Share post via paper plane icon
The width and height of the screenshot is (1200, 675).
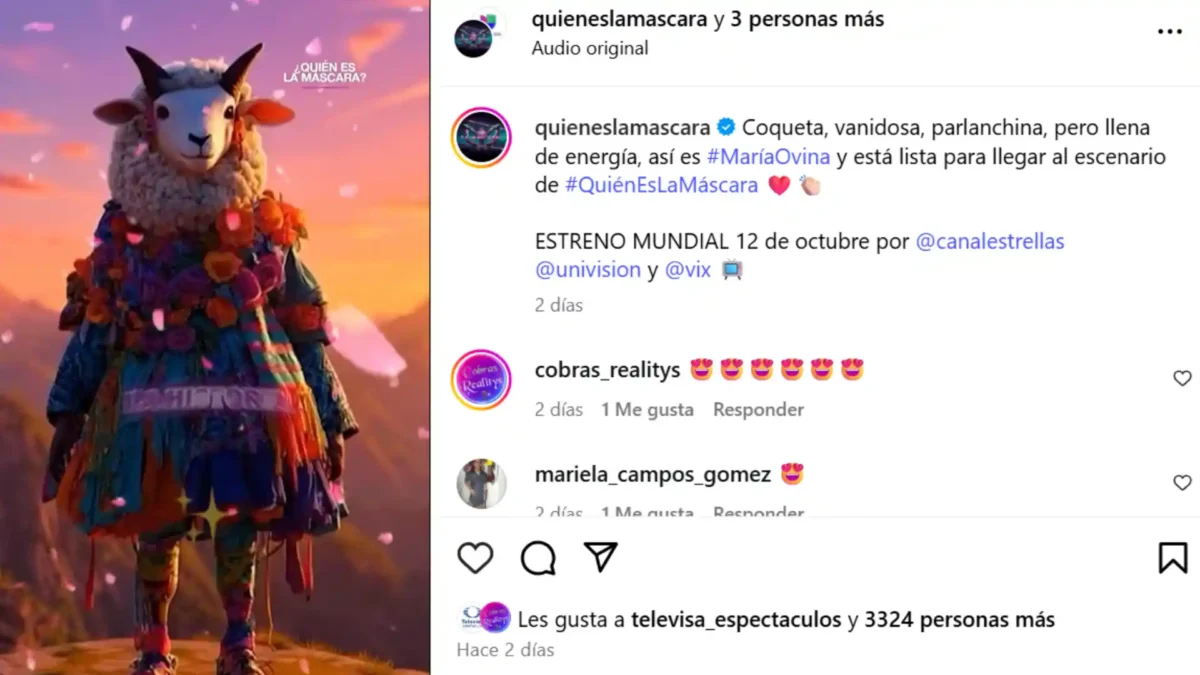(x=600, y=557)
